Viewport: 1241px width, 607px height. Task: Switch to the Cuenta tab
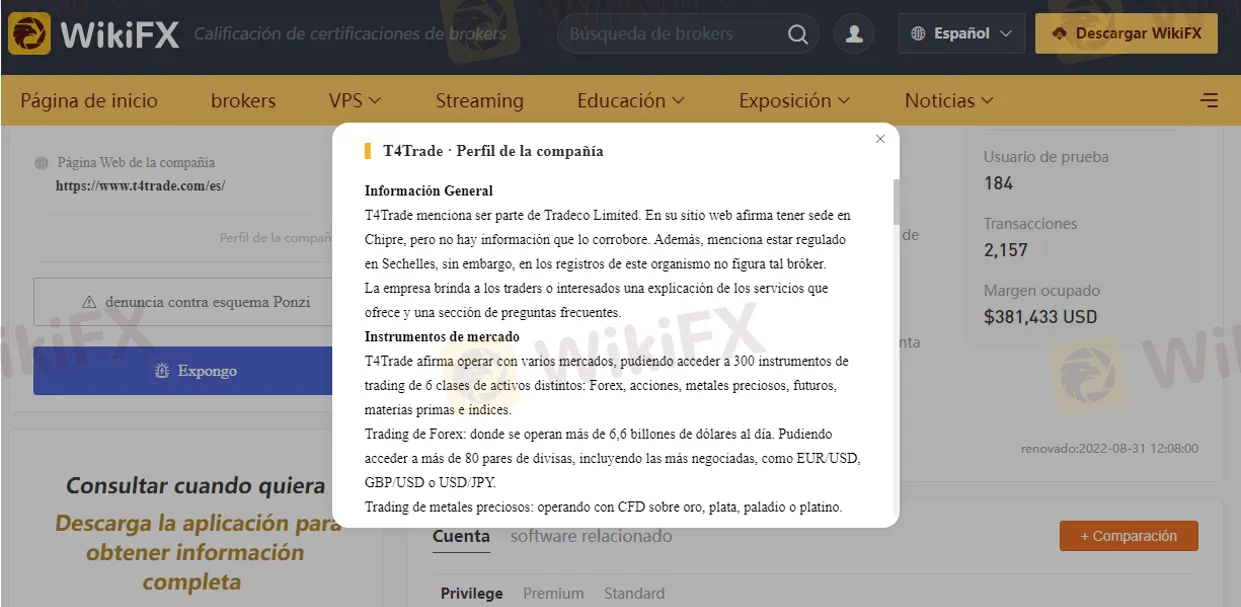pyautogui.click(x=461, y=536)
